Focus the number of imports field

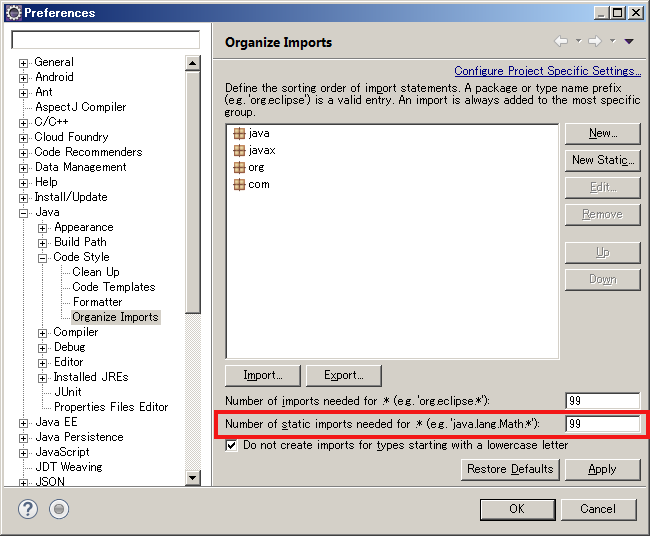pyautogui.click(x=603, y=401)
